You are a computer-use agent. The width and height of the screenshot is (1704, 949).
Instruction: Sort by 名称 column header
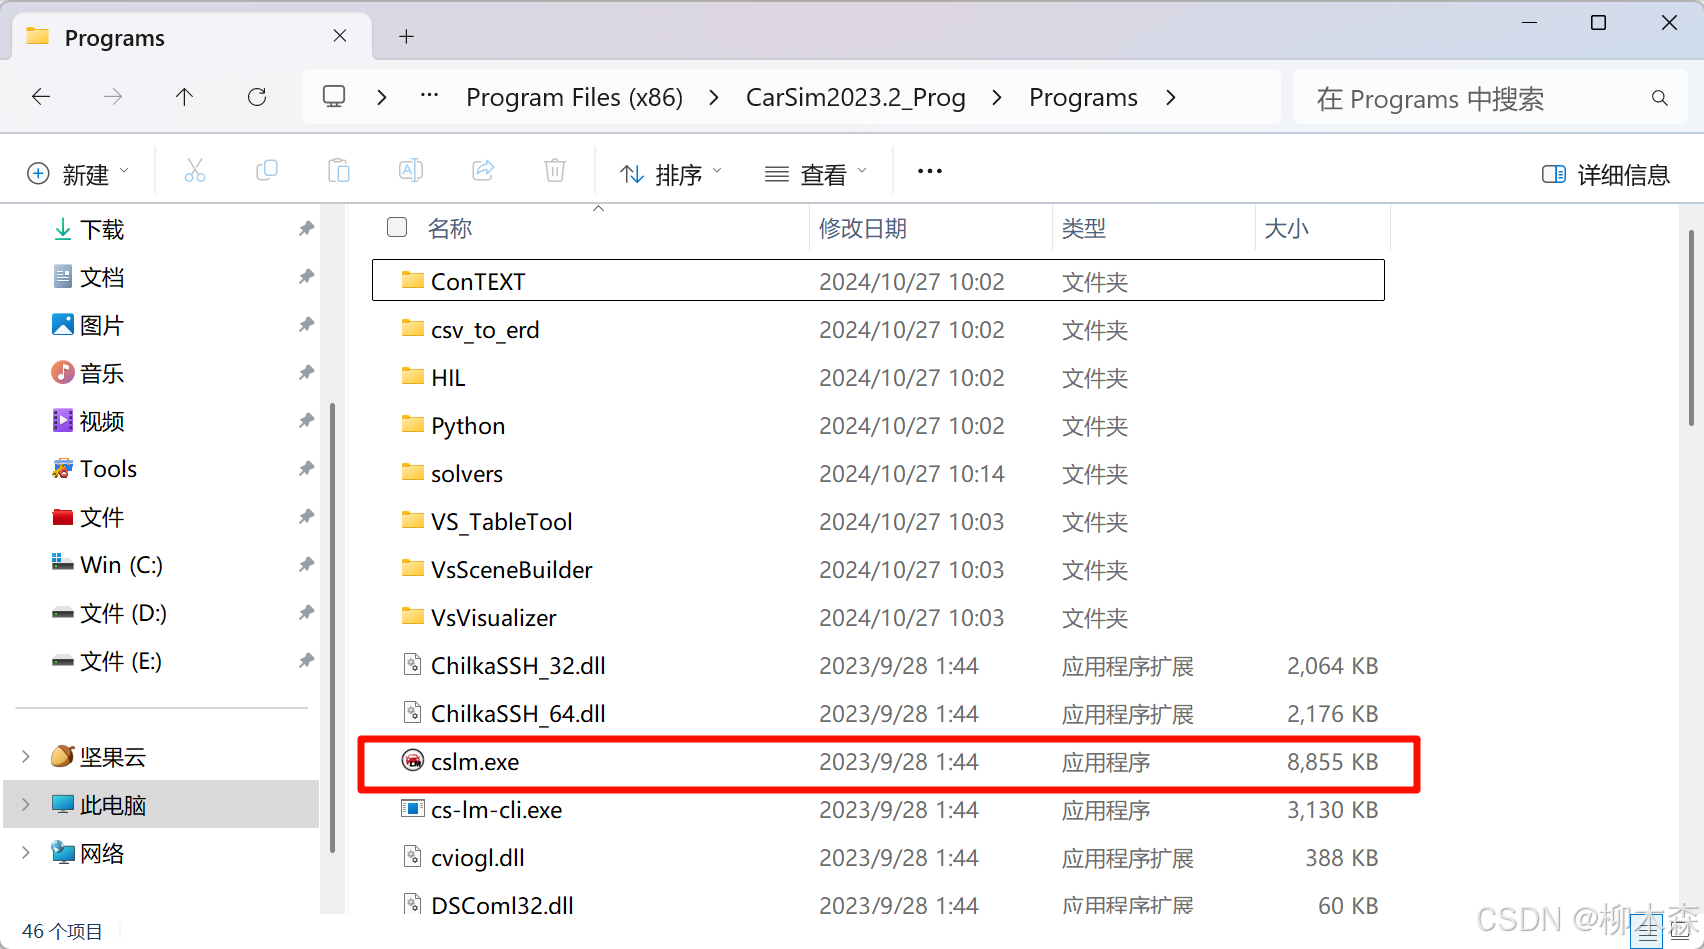pos(450,228)
